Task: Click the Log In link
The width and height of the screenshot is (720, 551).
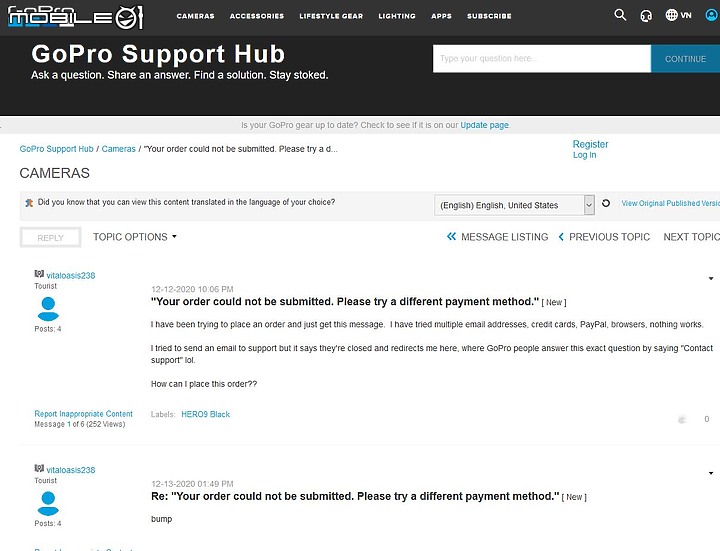Action: 584,155
